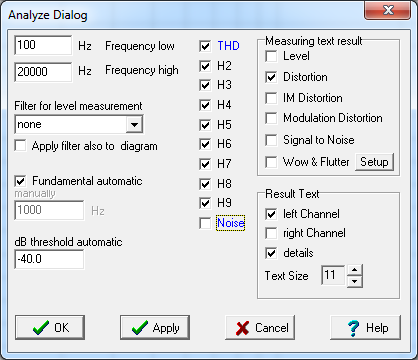Disable the H5 harmonic checkbox
The height and width of the screenshot is (360, 418).
205,125
